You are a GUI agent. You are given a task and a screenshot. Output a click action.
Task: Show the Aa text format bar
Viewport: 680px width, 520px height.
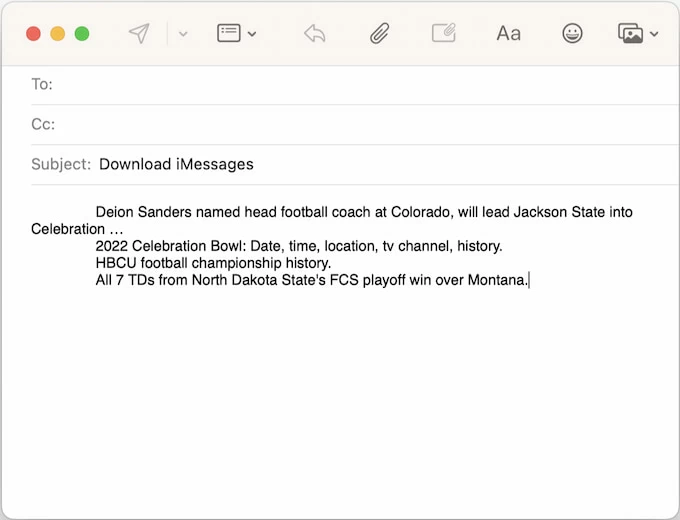(508, 33)
